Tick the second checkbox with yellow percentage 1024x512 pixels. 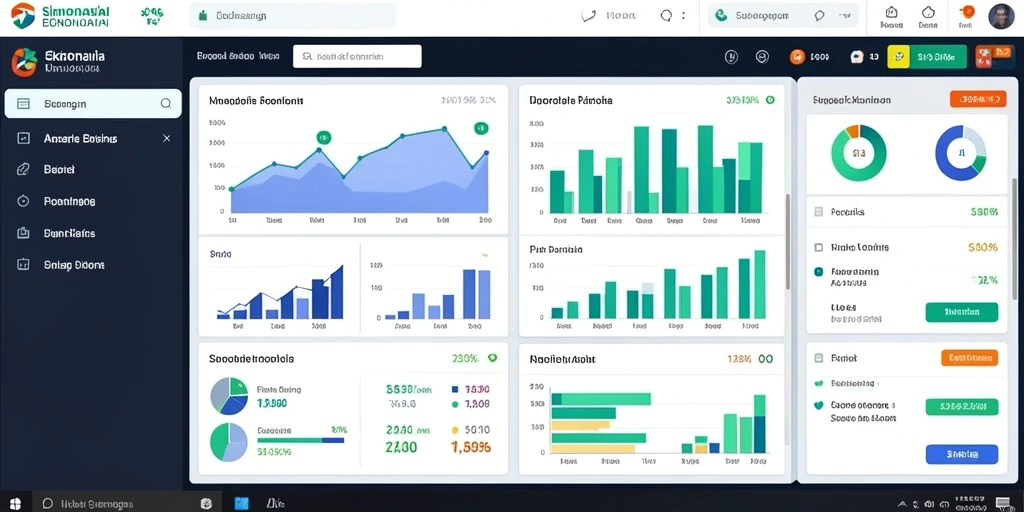818,248
